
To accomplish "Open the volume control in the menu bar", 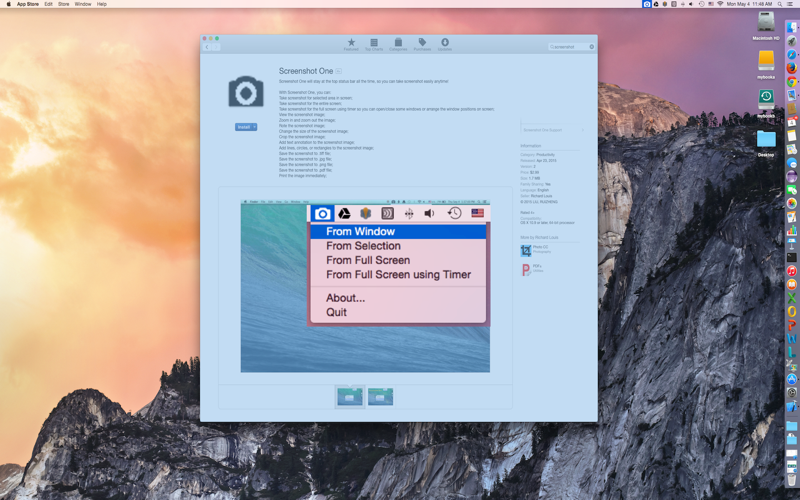I will (691, 4).
